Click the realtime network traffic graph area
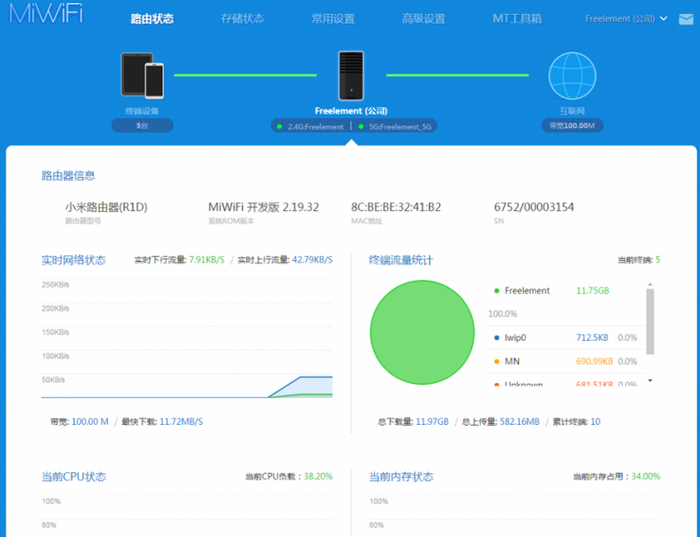The image size is (700, 537). click(x=187, y=338)
